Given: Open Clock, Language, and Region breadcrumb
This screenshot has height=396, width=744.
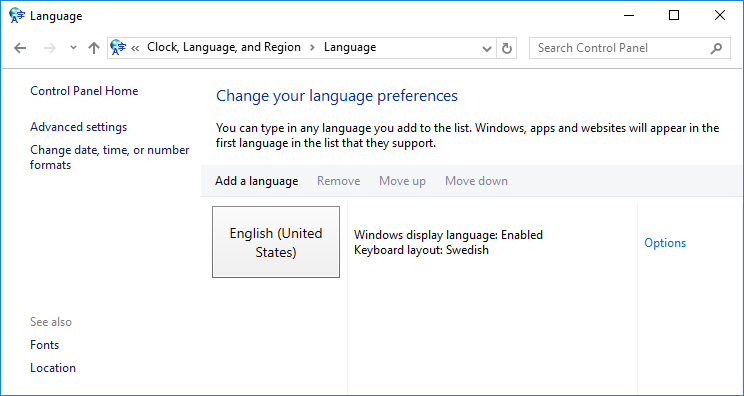Looking at the screenshot, I should pyautogui.click(x=224, y=47).
